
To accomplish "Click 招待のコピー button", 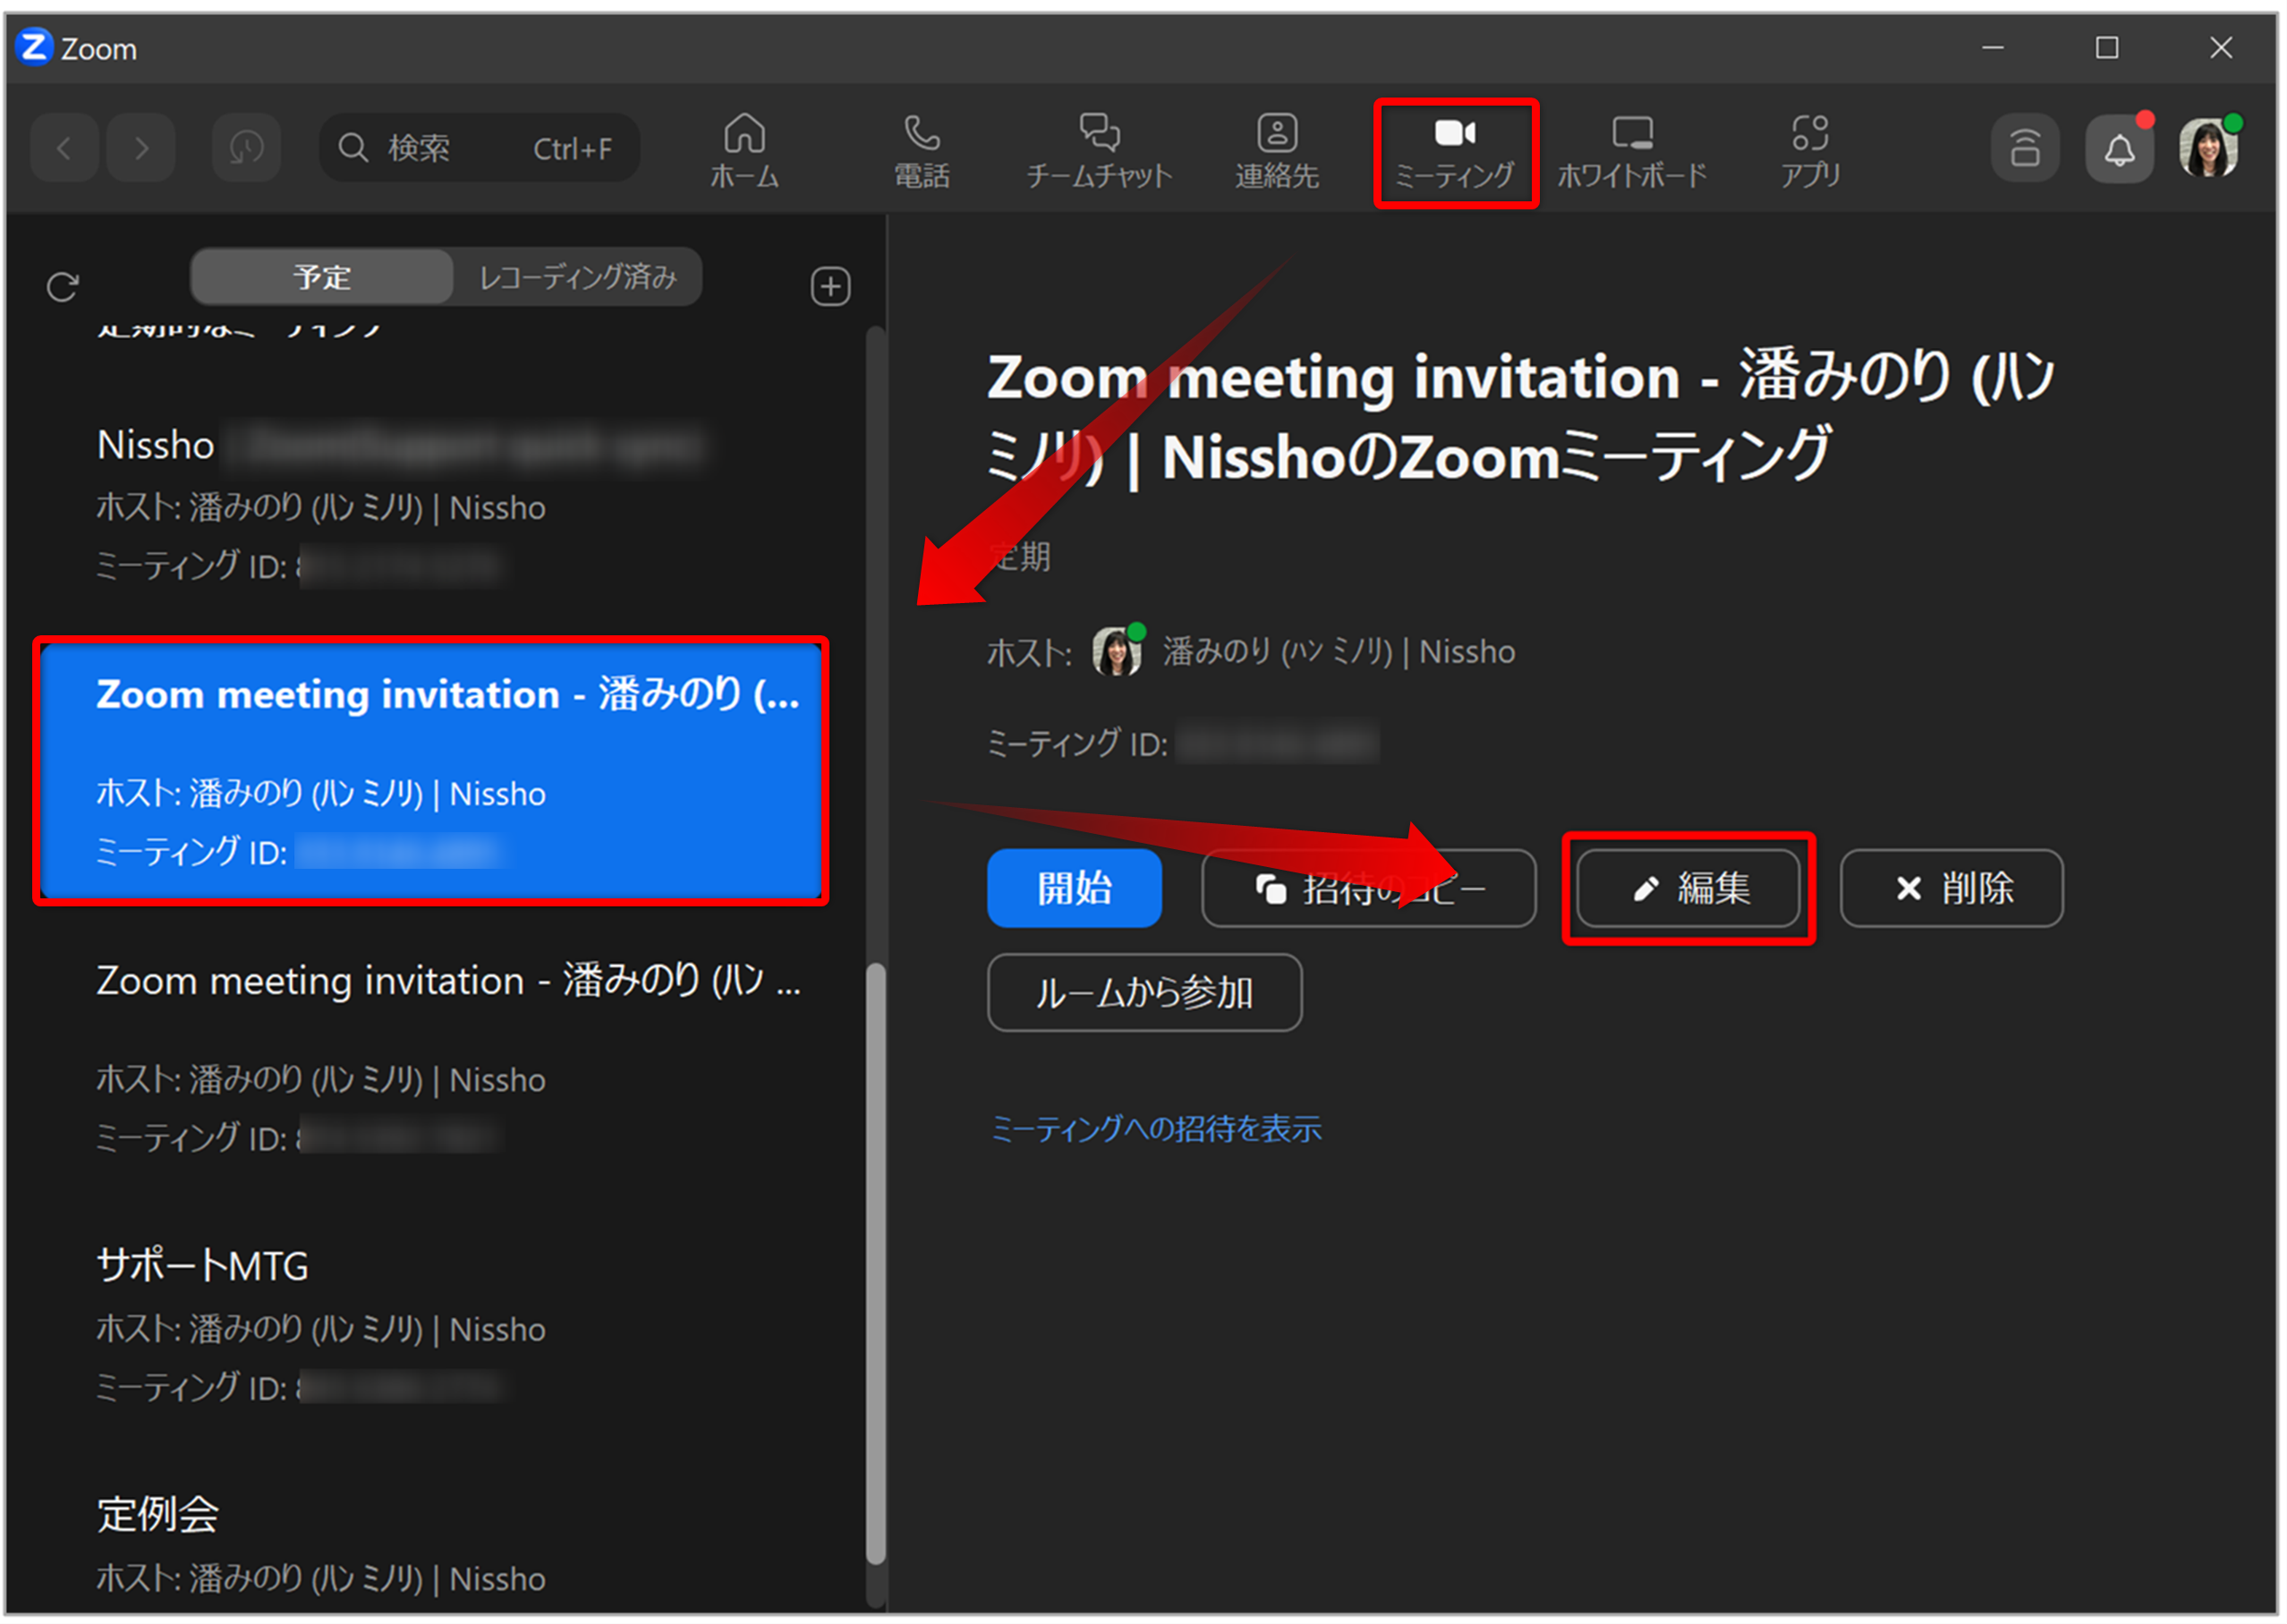I will point(1368,888).
